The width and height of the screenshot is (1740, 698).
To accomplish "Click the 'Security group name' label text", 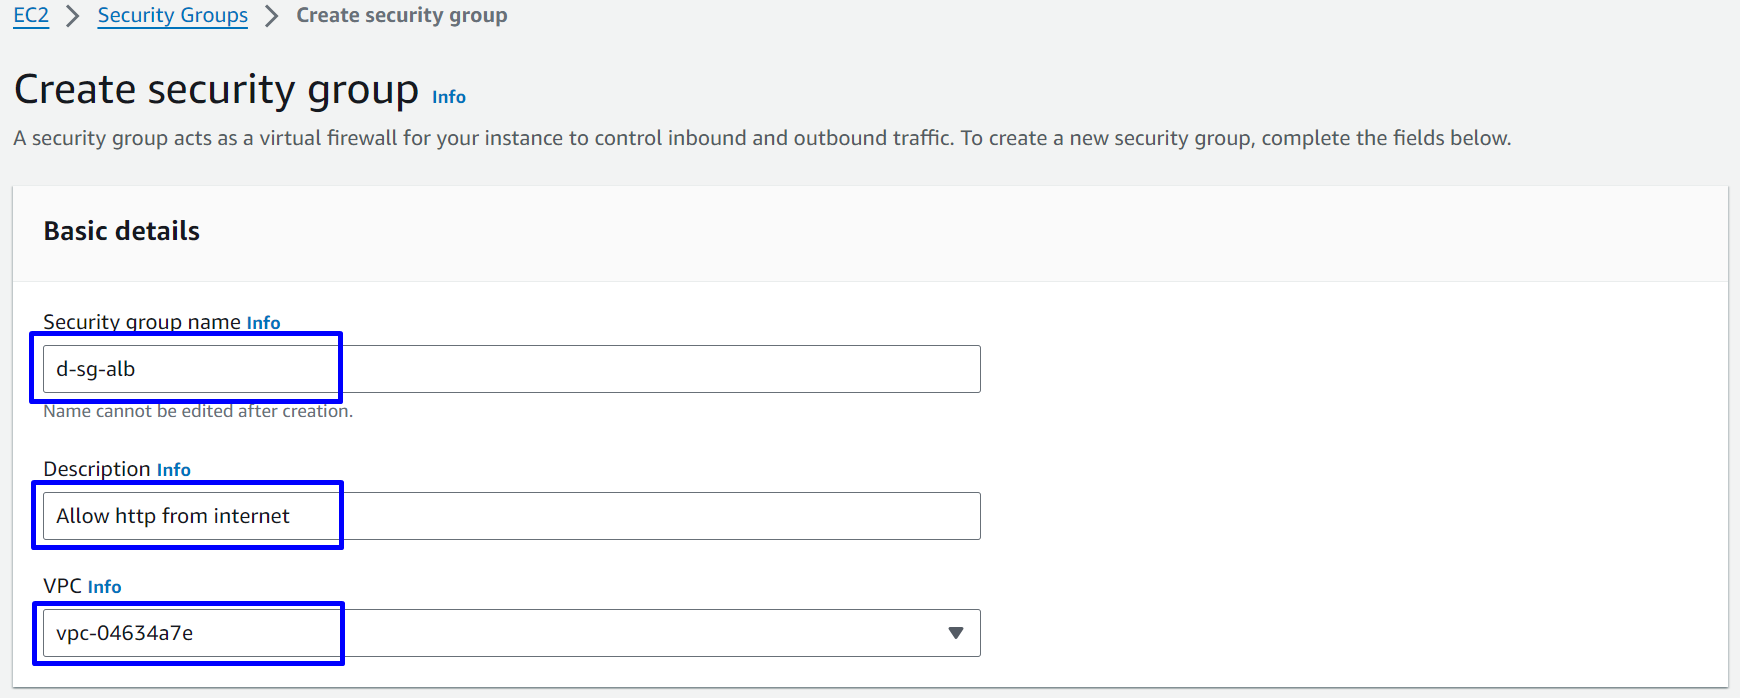I will click(141, 322).
